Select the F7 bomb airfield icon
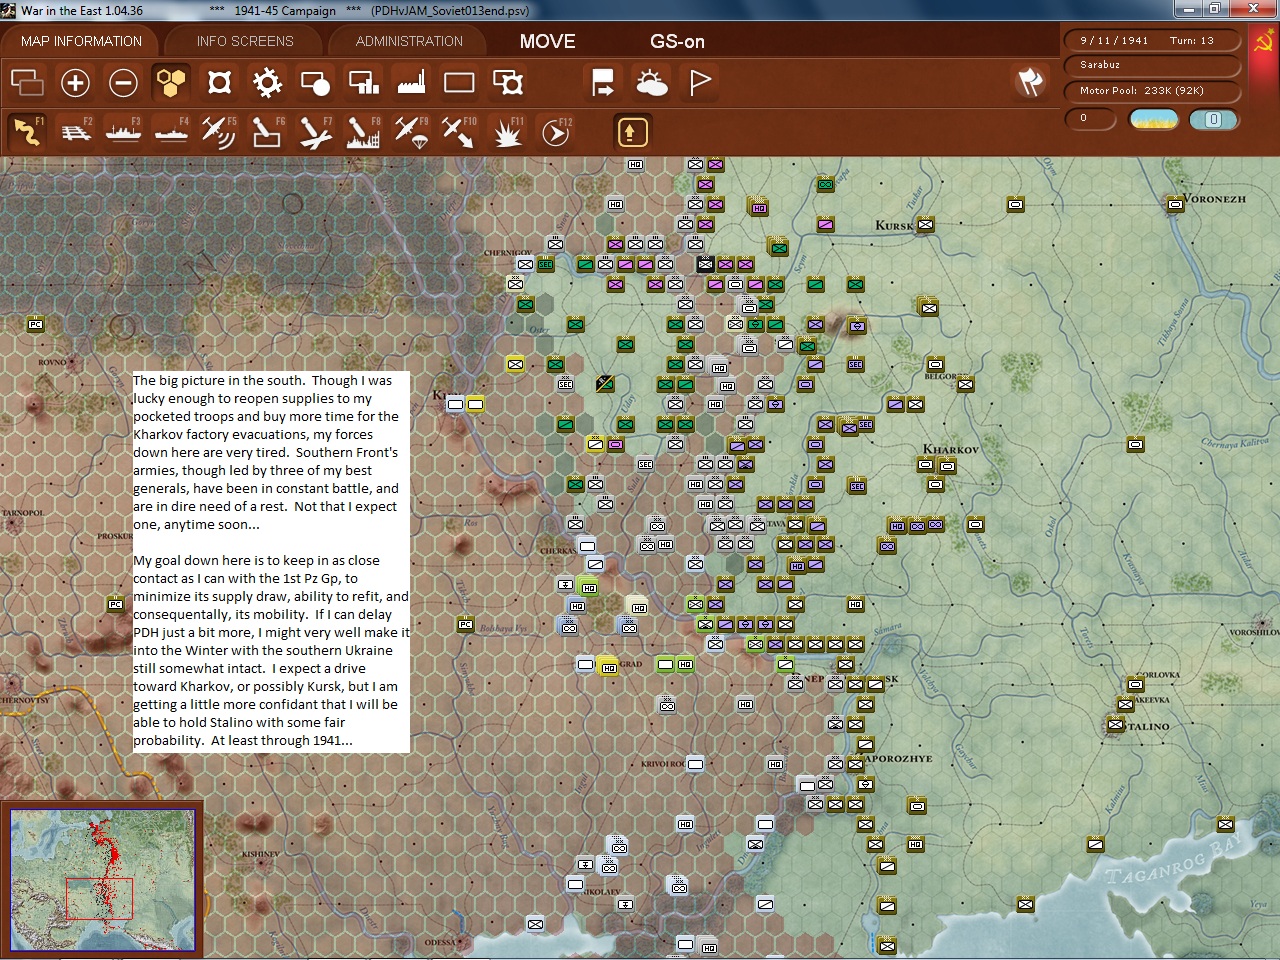 click(x=315, y=131)
